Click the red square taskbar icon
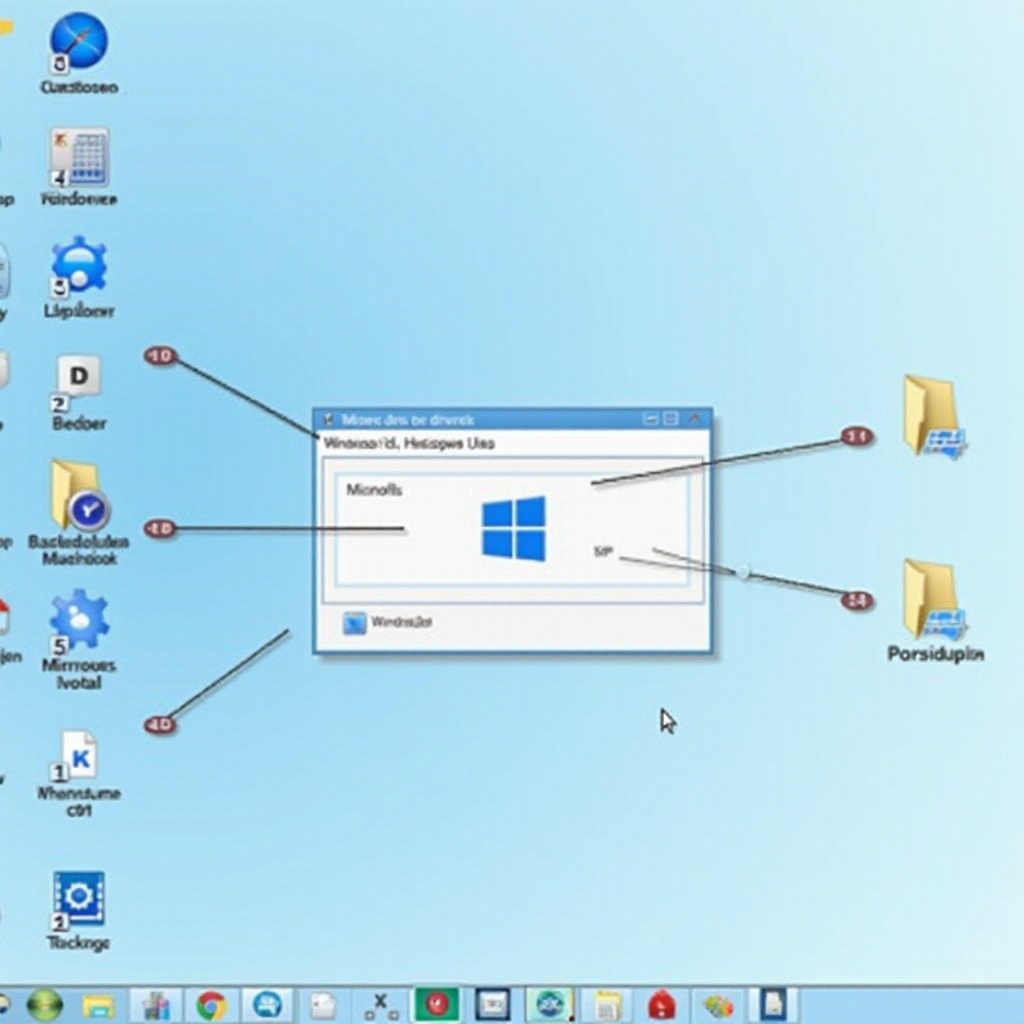This screenshot has height=1024, width=1024. point(436,1004)
